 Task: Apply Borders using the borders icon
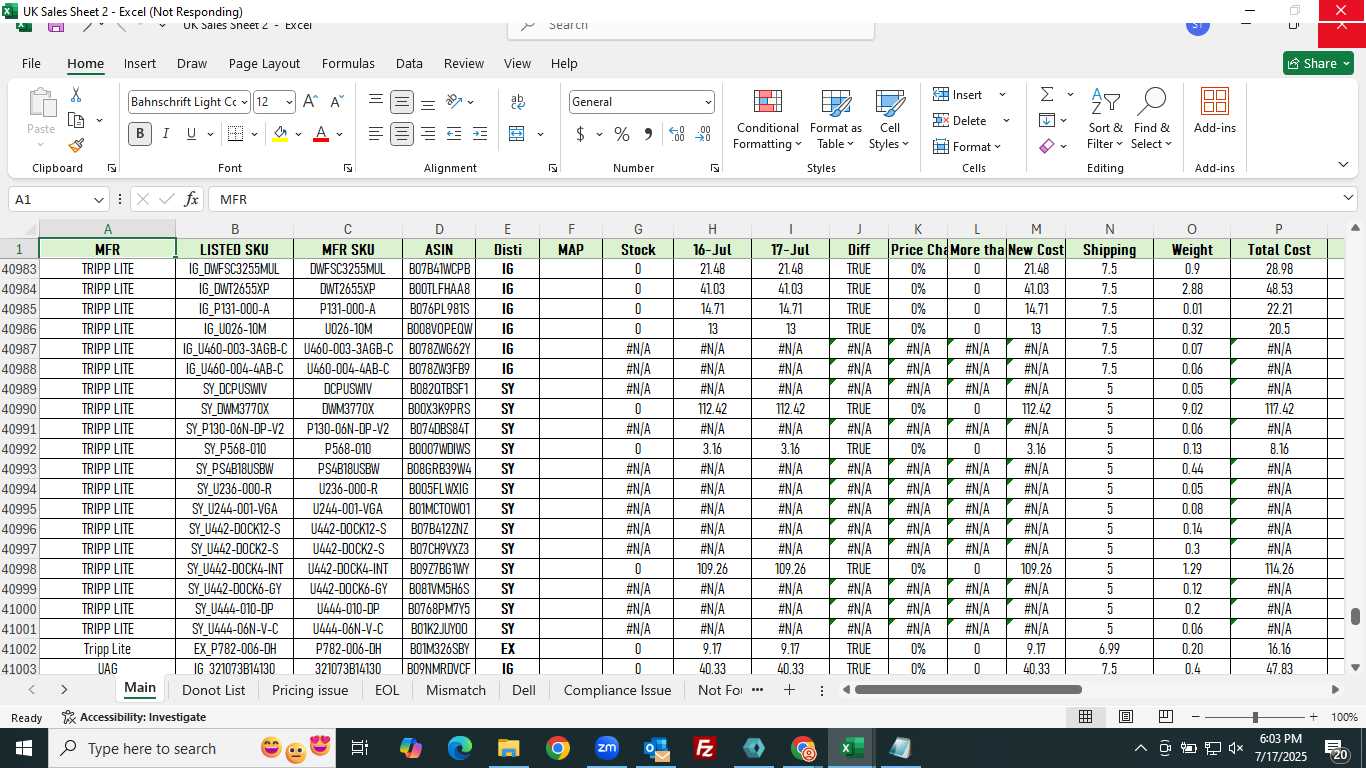(x=236, y=134)
